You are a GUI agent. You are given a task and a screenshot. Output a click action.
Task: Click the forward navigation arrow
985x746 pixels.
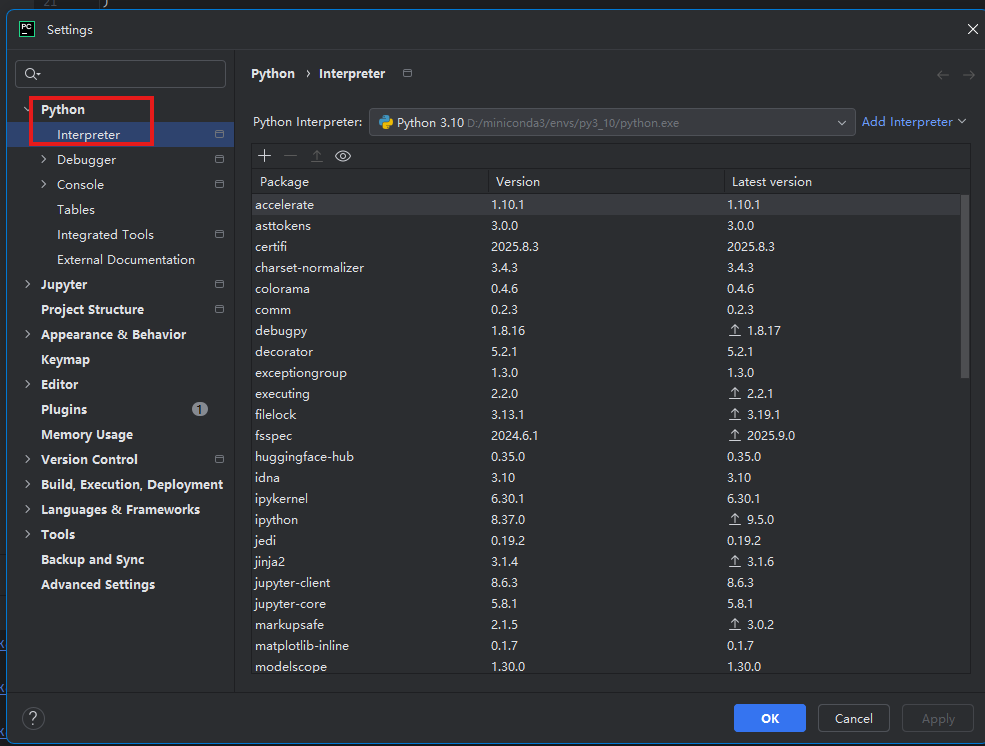969,75
